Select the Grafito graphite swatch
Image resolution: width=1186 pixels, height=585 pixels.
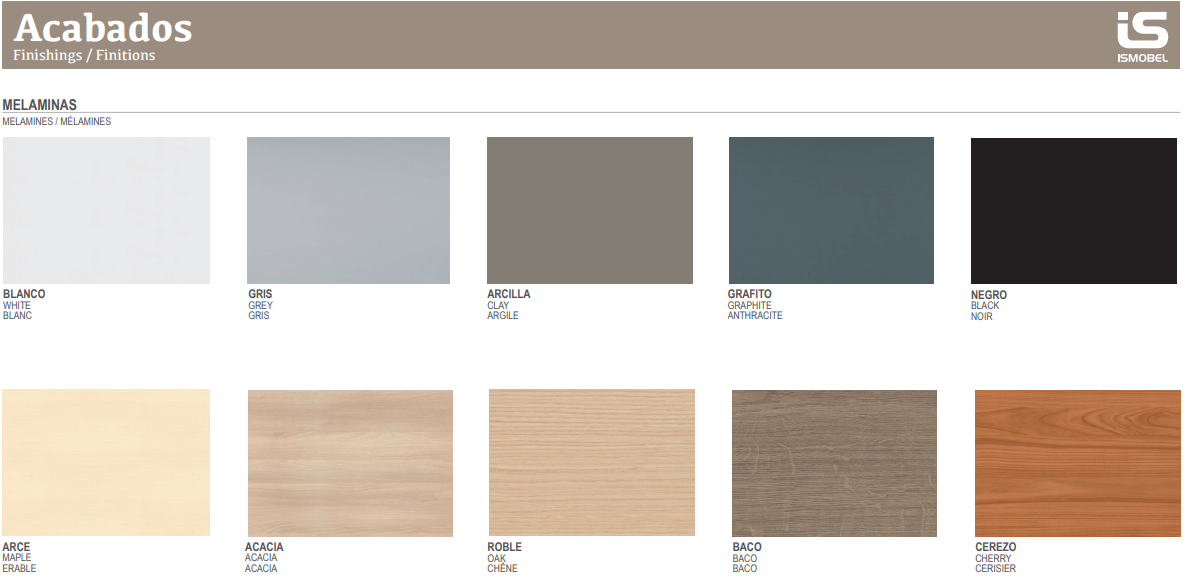(831, 210)
